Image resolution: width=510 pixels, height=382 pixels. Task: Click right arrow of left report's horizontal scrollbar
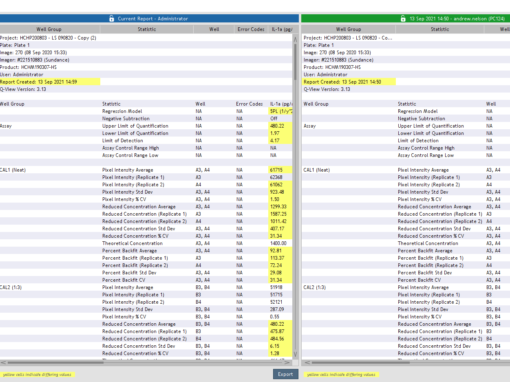pos(288,362)
